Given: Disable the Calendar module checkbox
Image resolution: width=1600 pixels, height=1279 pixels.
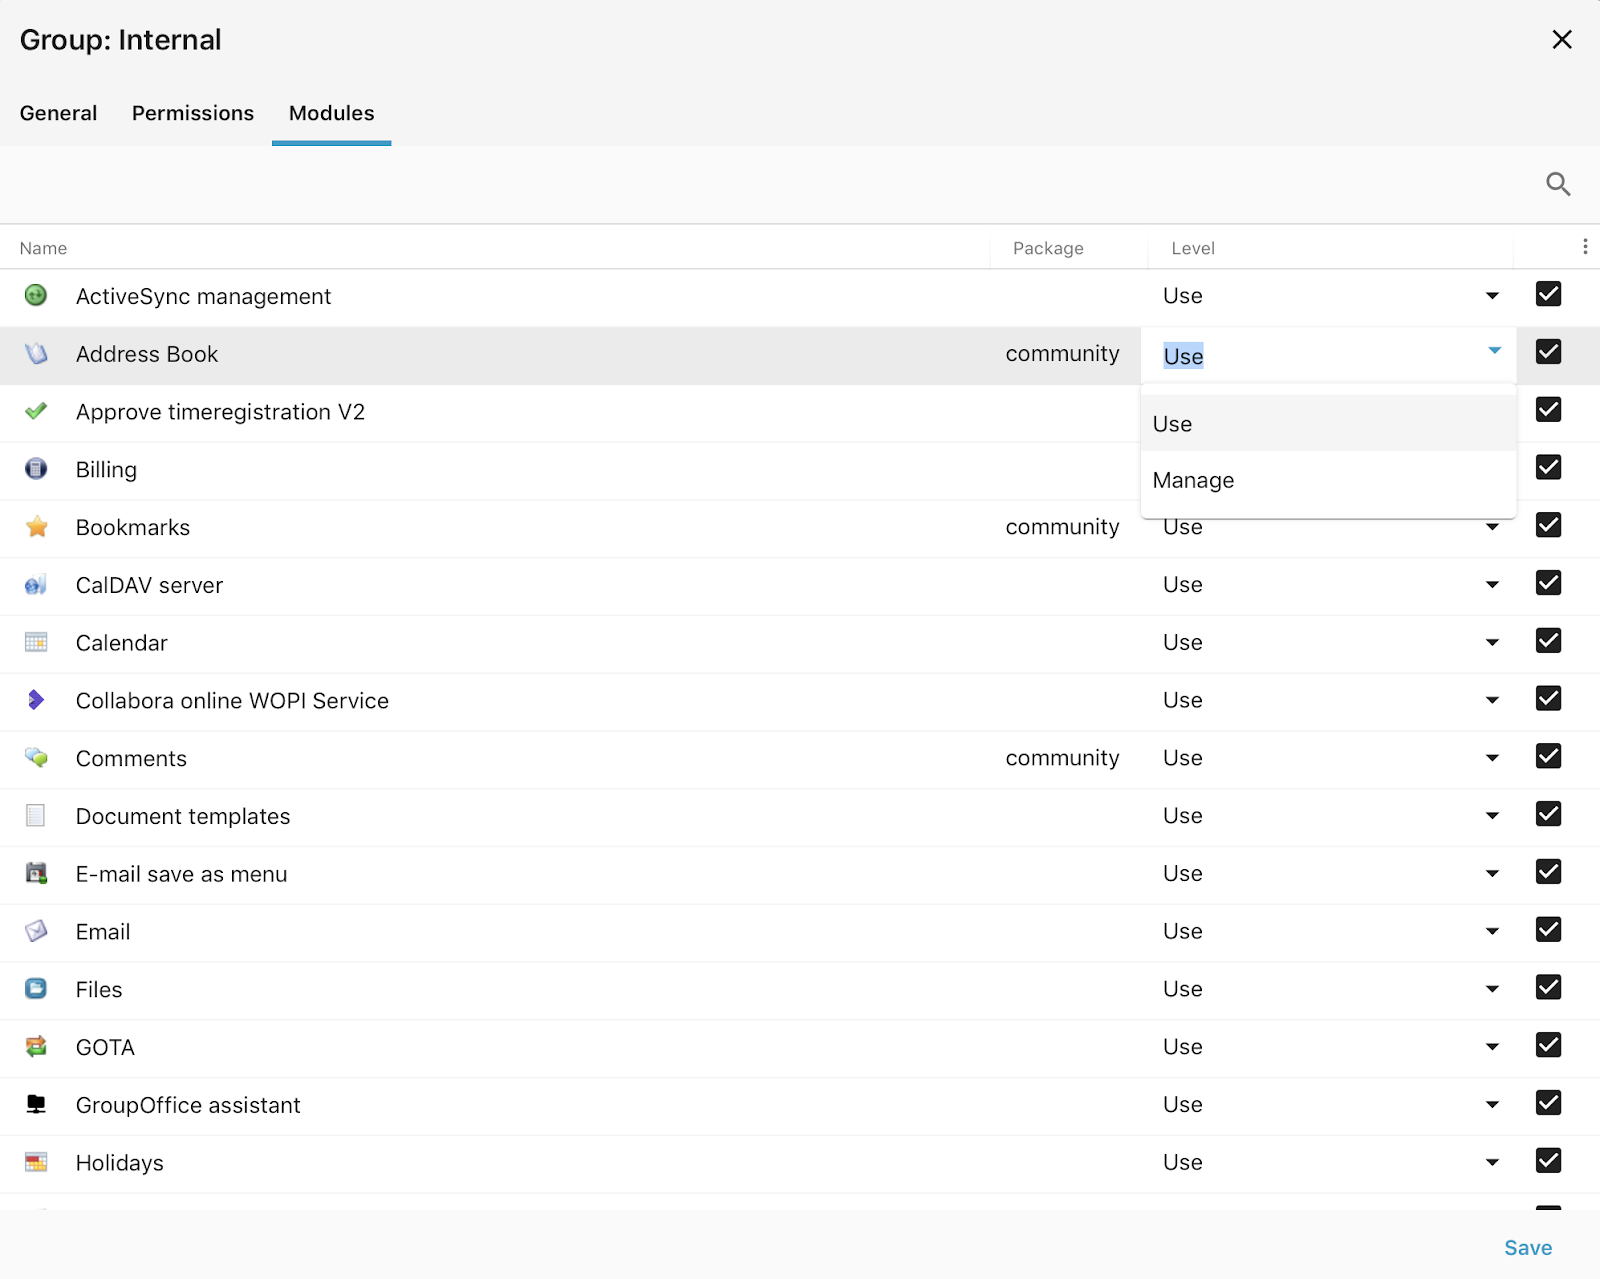Looking at the screenshot, I should point(1548,641).
